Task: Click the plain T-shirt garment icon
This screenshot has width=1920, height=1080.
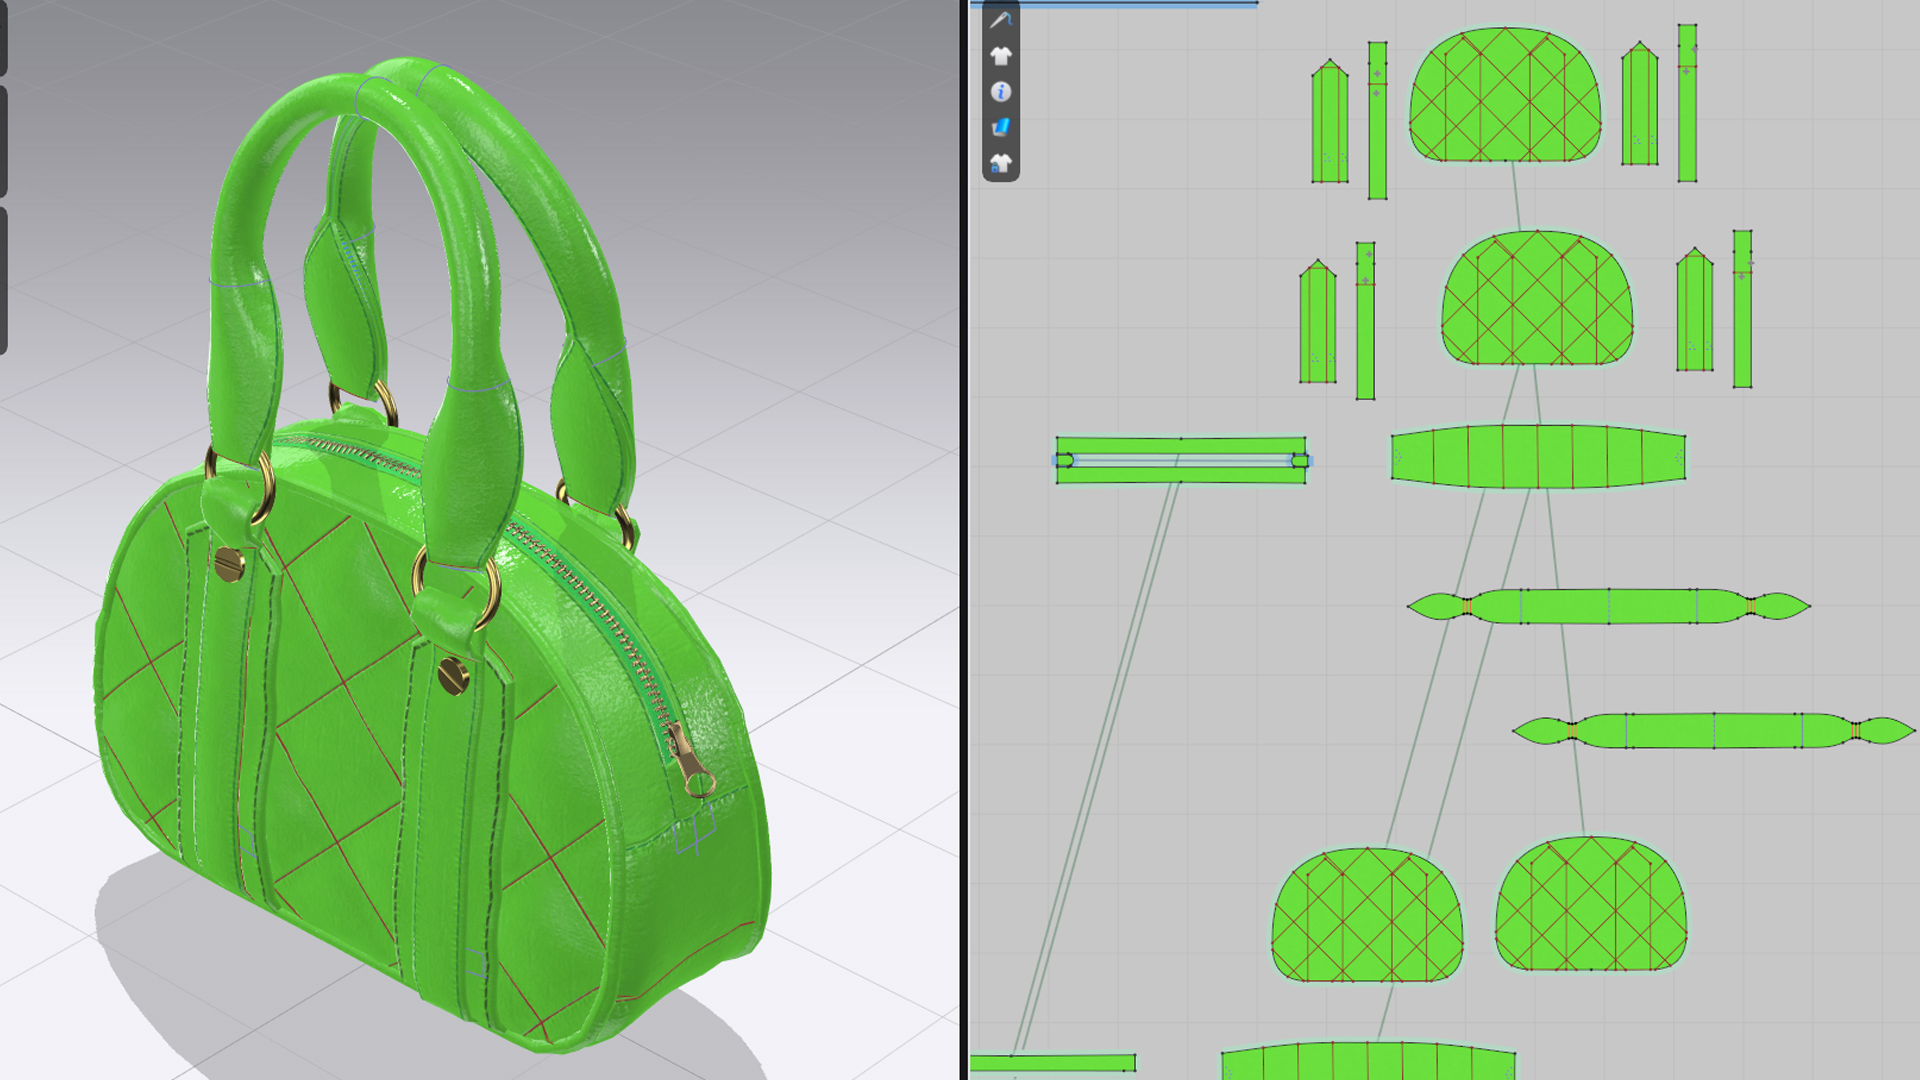Action: [x=1001, y=56]
